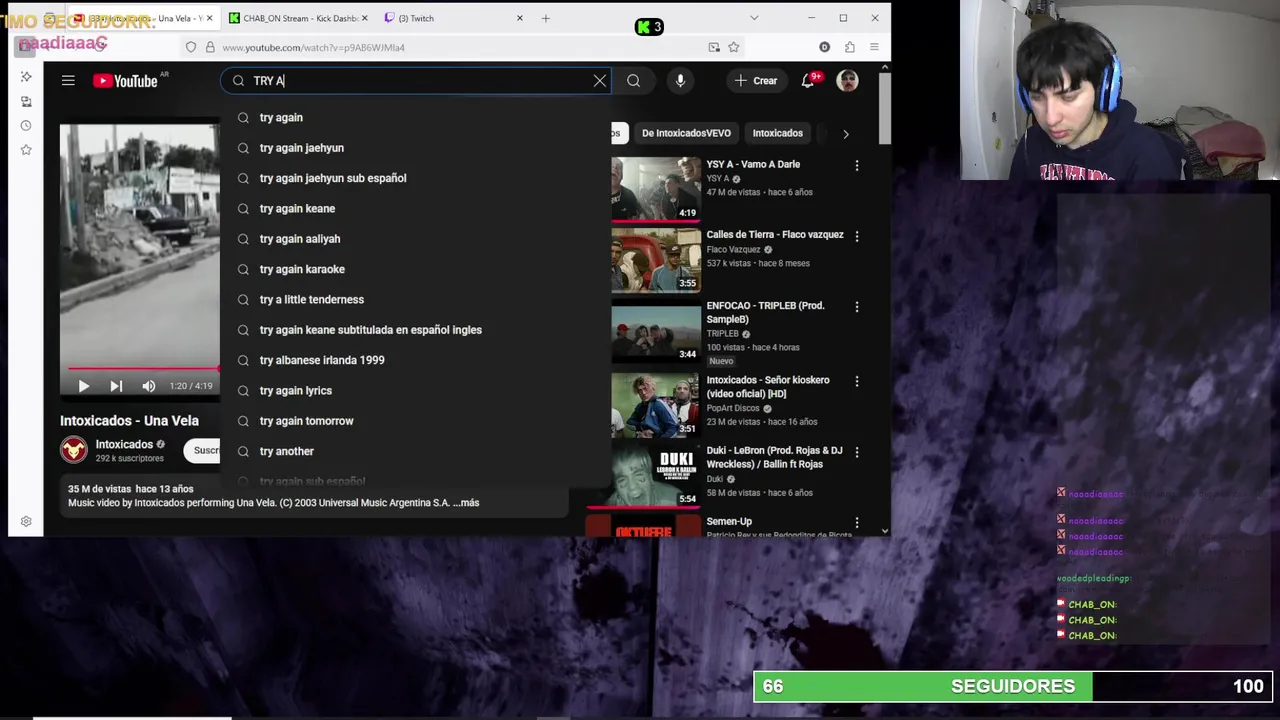Image resolution: width=1280 pixels, height=720 pixels.
Task: Skip to the next video
Action: (116, 386)
